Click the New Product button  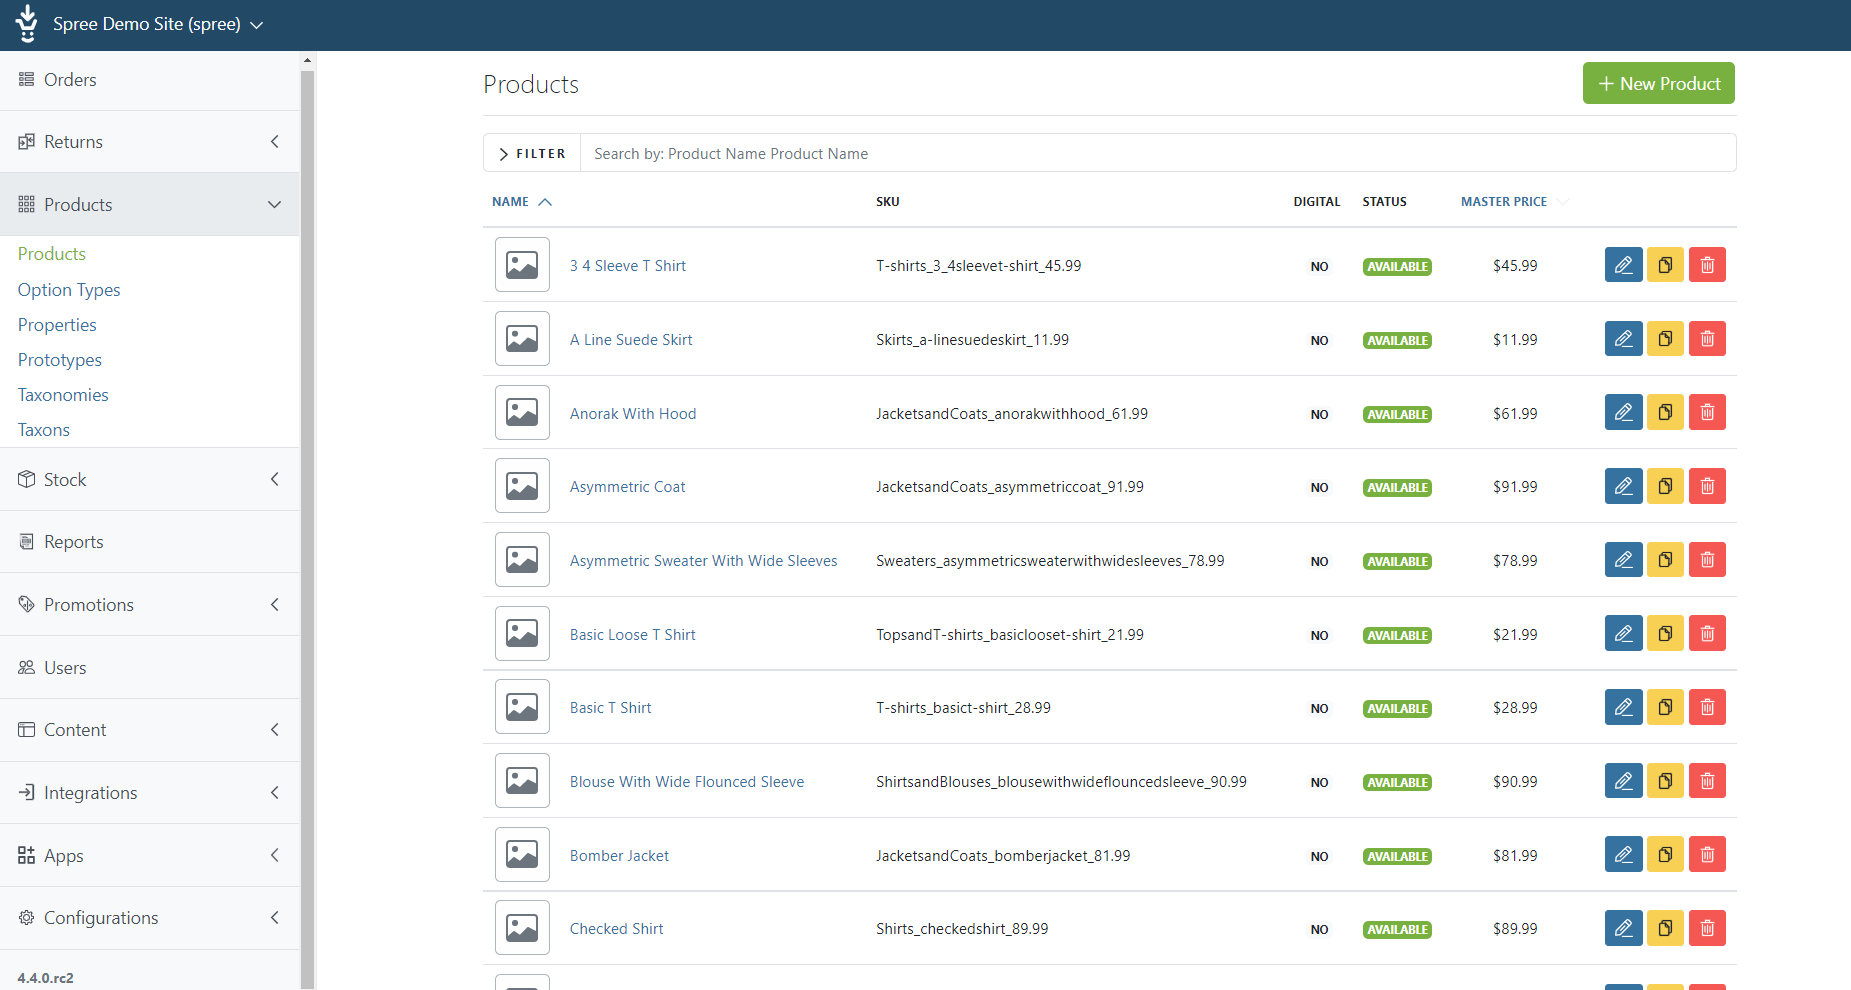1658,83
